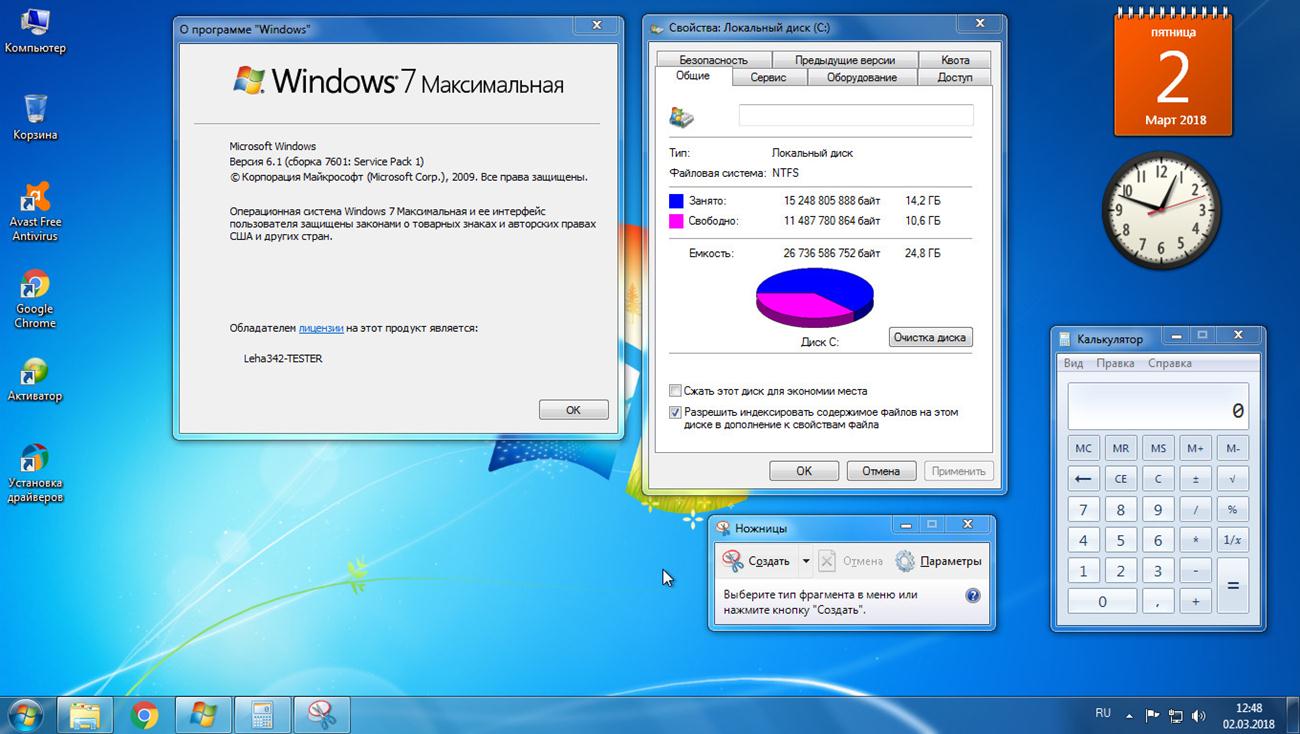Switch to the About Windows taskbar button
The width and height of the screenshot is (1300, 734).
click(204, 715)
